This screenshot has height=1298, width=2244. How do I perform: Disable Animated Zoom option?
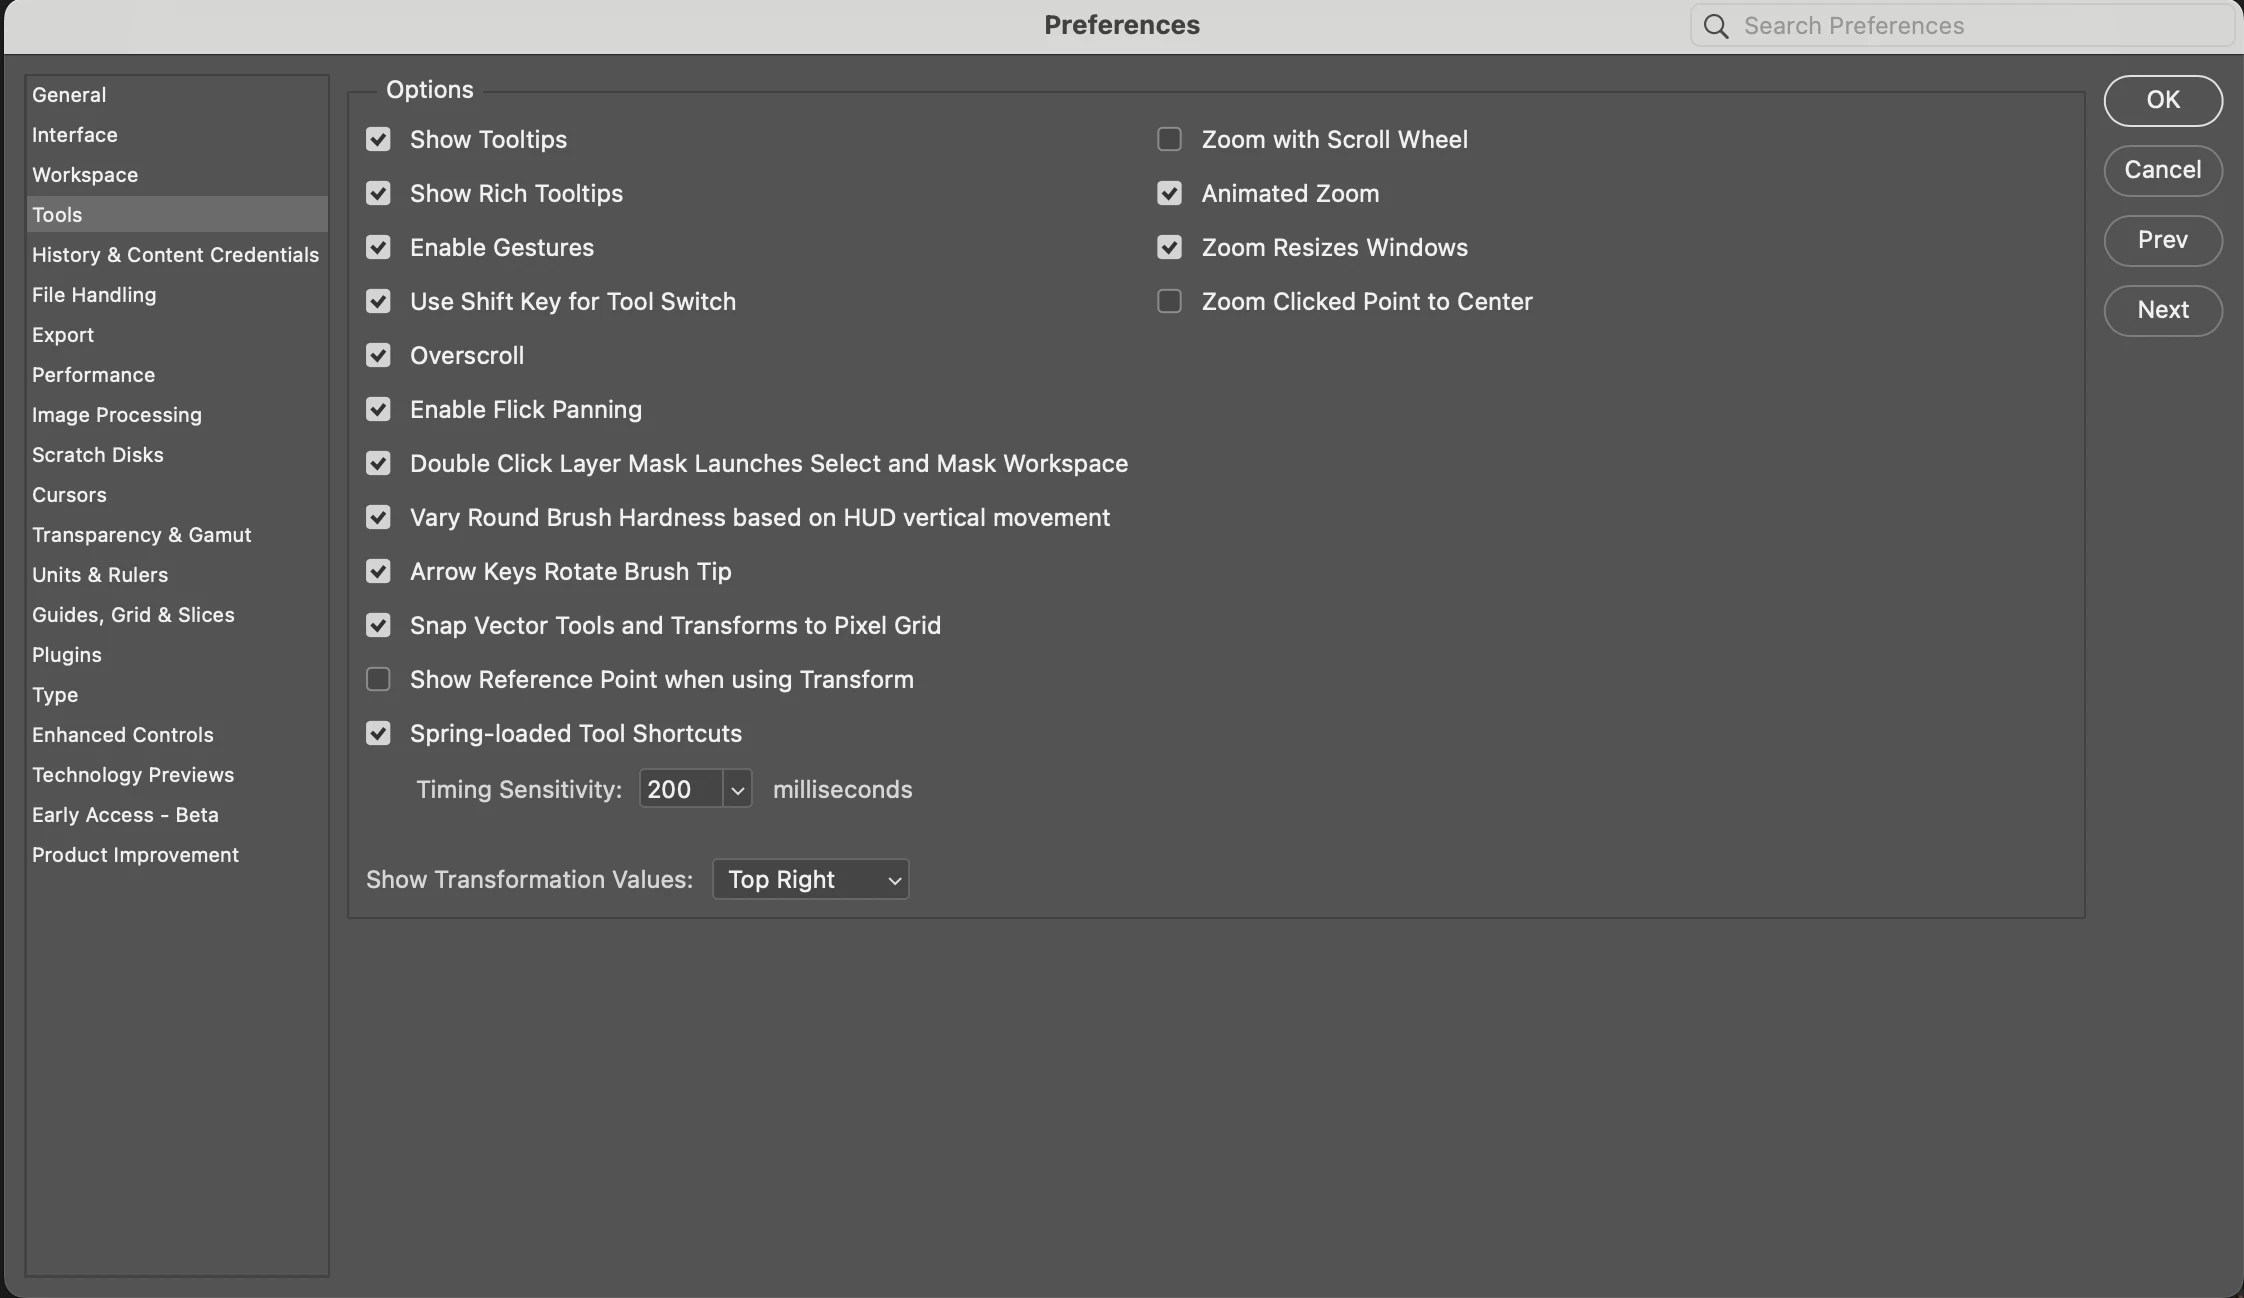click(1169, 193)
